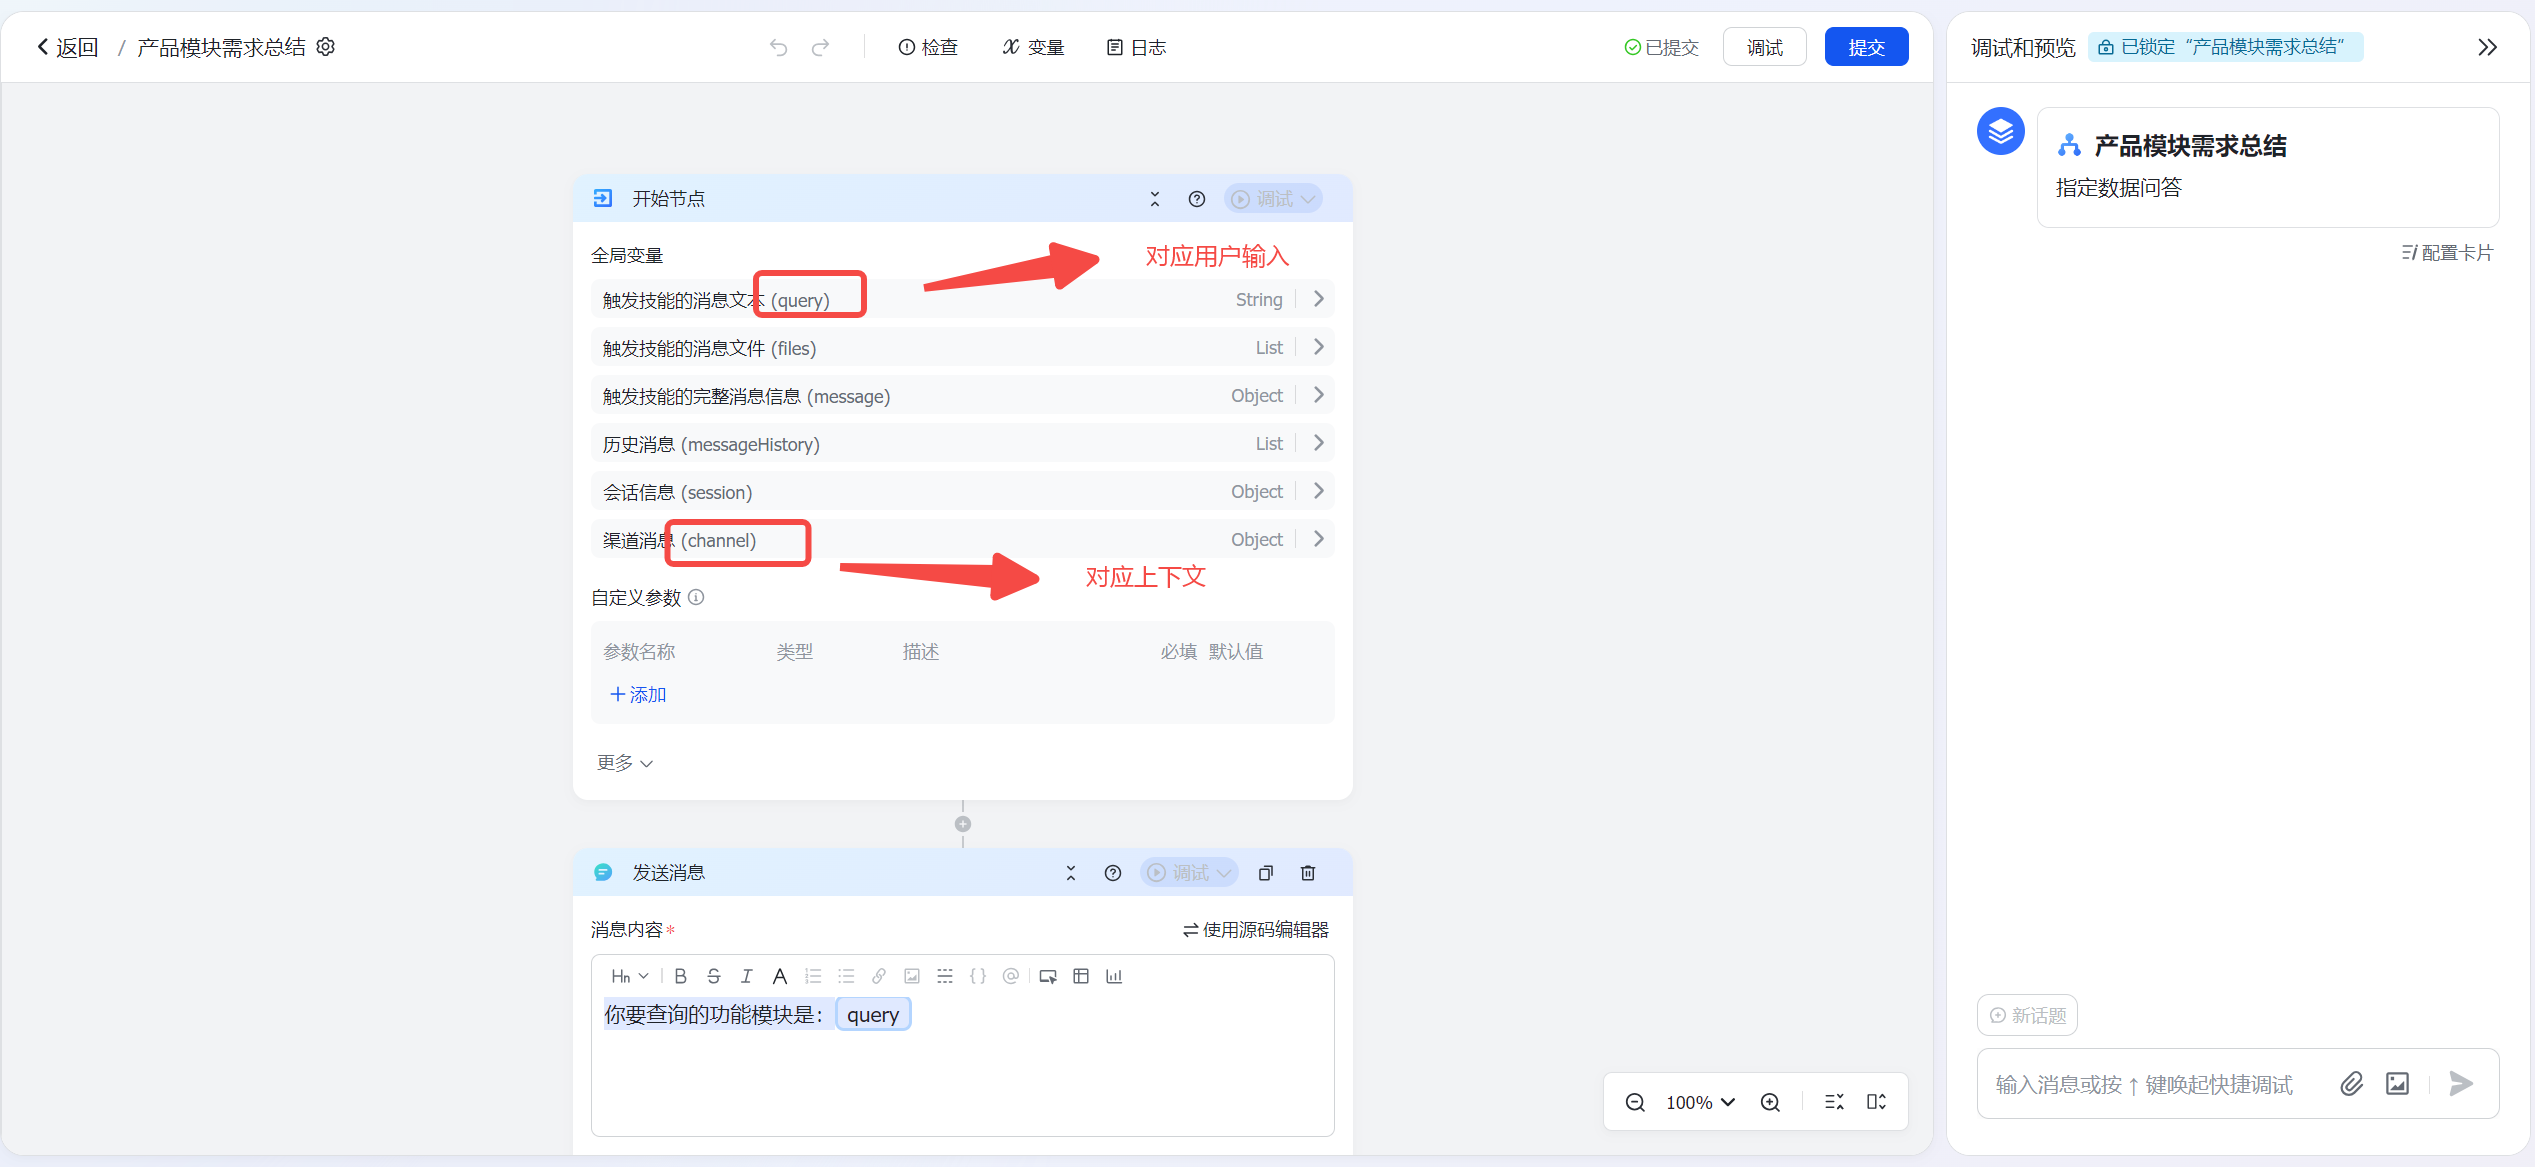
Task: Select the query variable chip in message
Action: pos(873,1015)
